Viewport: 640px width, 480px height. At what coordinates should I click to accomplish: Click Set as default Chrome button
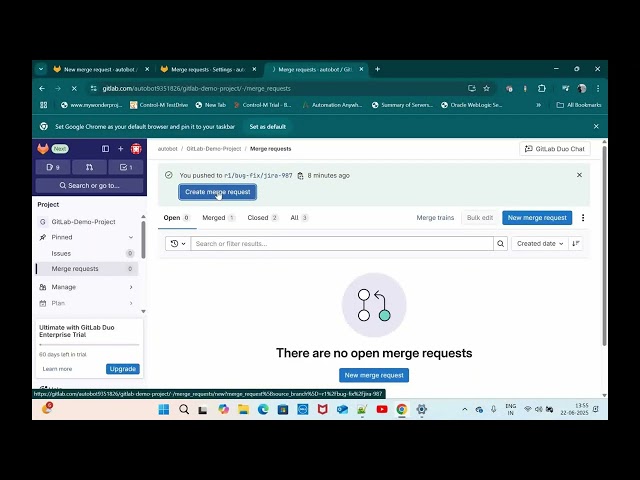coord(268,127)
